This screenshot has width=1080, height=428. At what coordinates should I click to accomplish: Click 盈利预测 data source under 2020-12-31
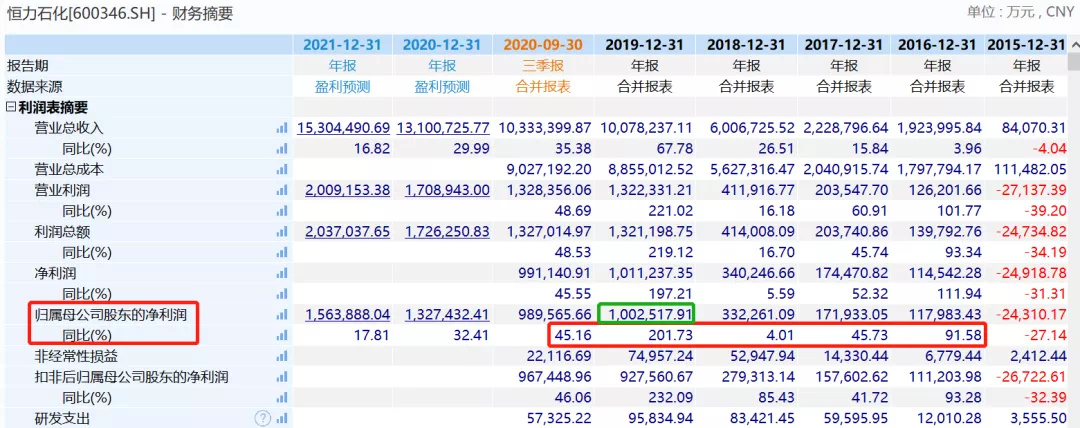tap(442, 87)
